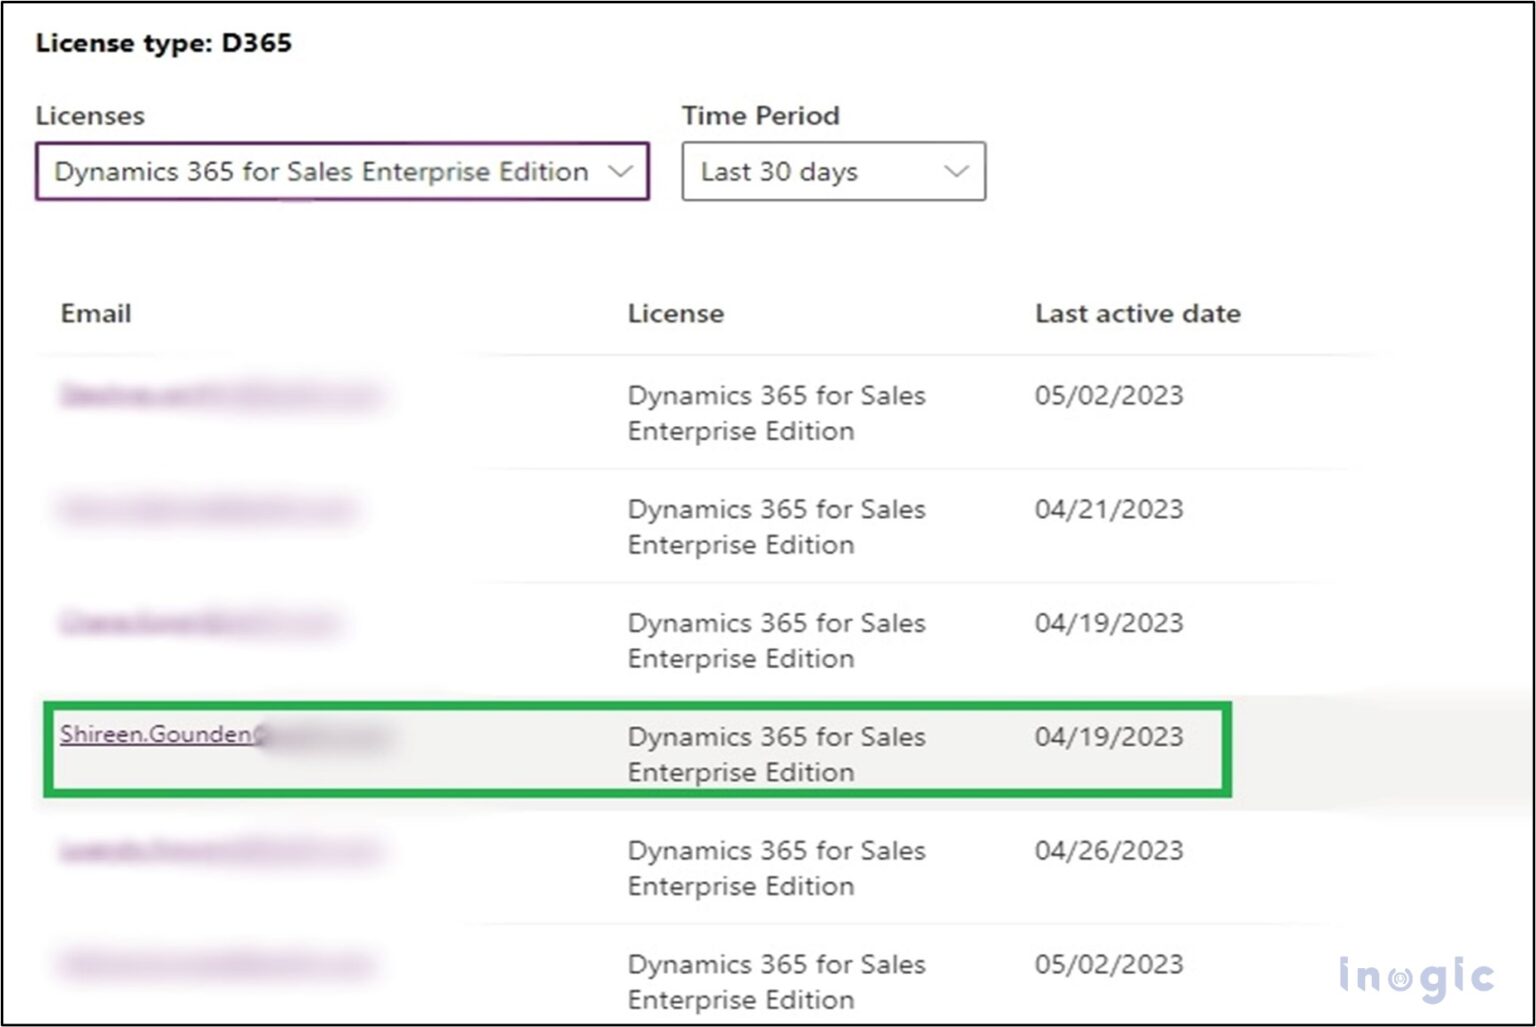Click the Licenses field label
This screenshot has height=1027, width=1536.
point(90,115)
